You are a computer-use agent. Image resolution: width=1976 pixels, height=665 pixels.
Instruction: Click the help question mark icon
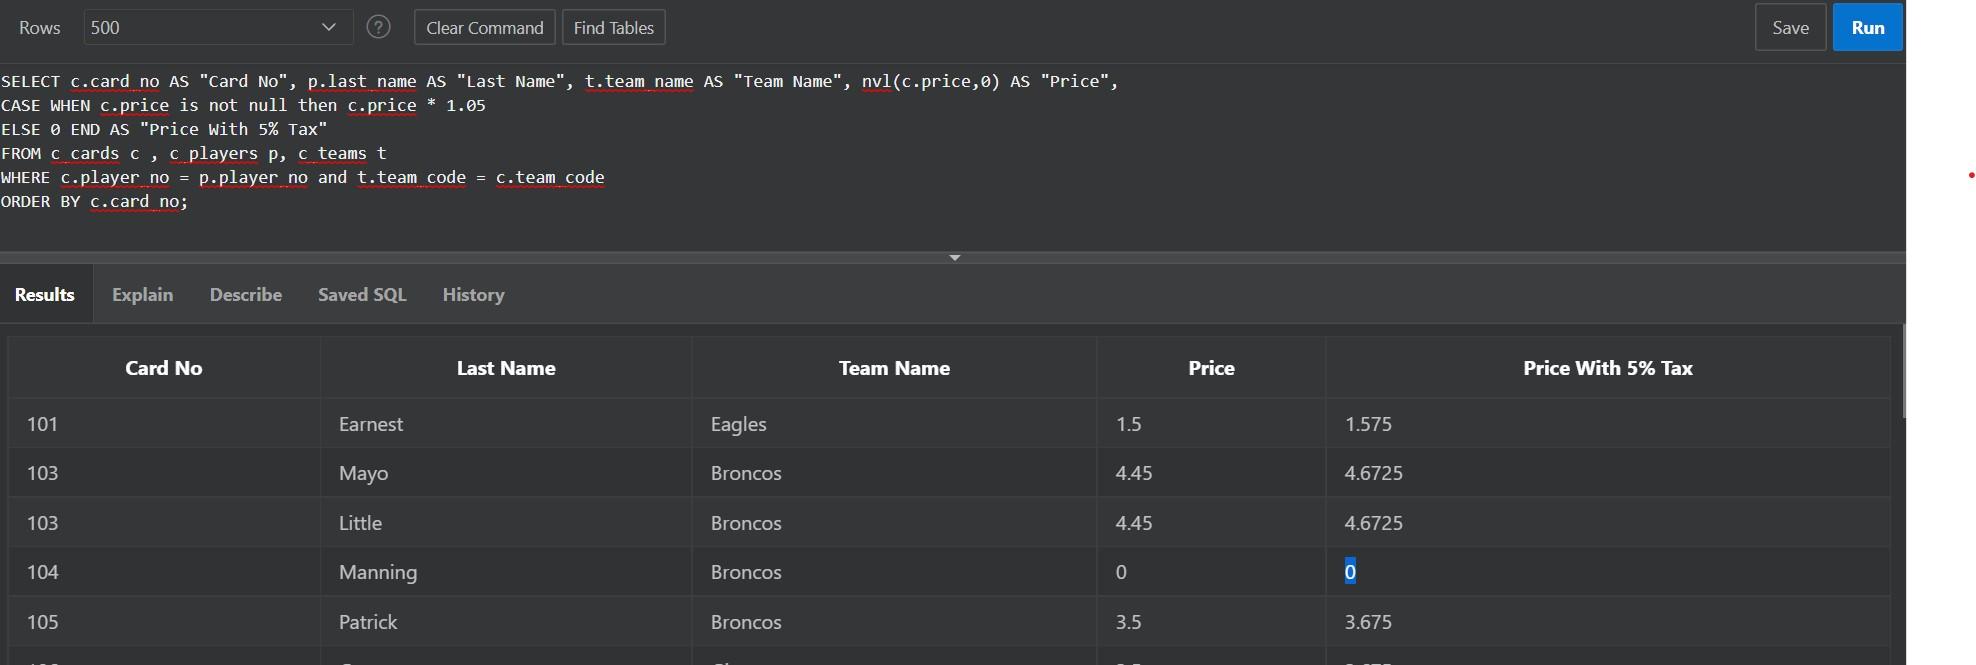coord(378,27)
